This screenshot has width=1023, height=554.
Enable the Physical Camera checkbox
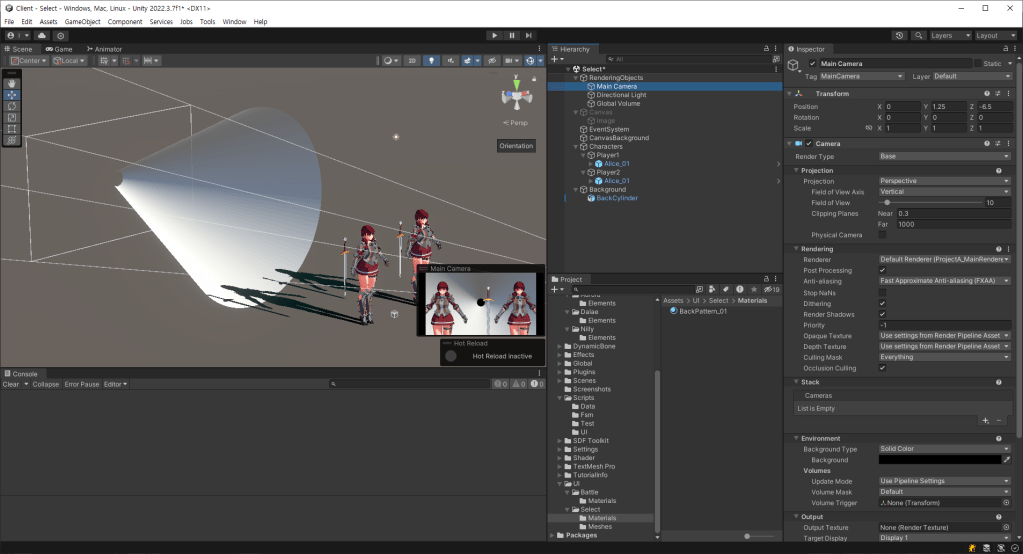click(881, 235)
